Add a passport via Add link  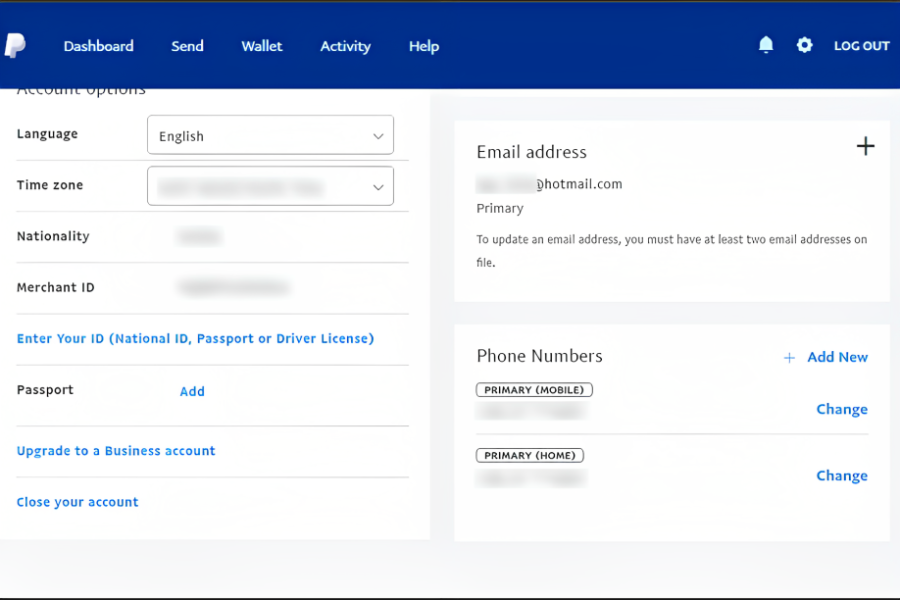pos(192,392)
